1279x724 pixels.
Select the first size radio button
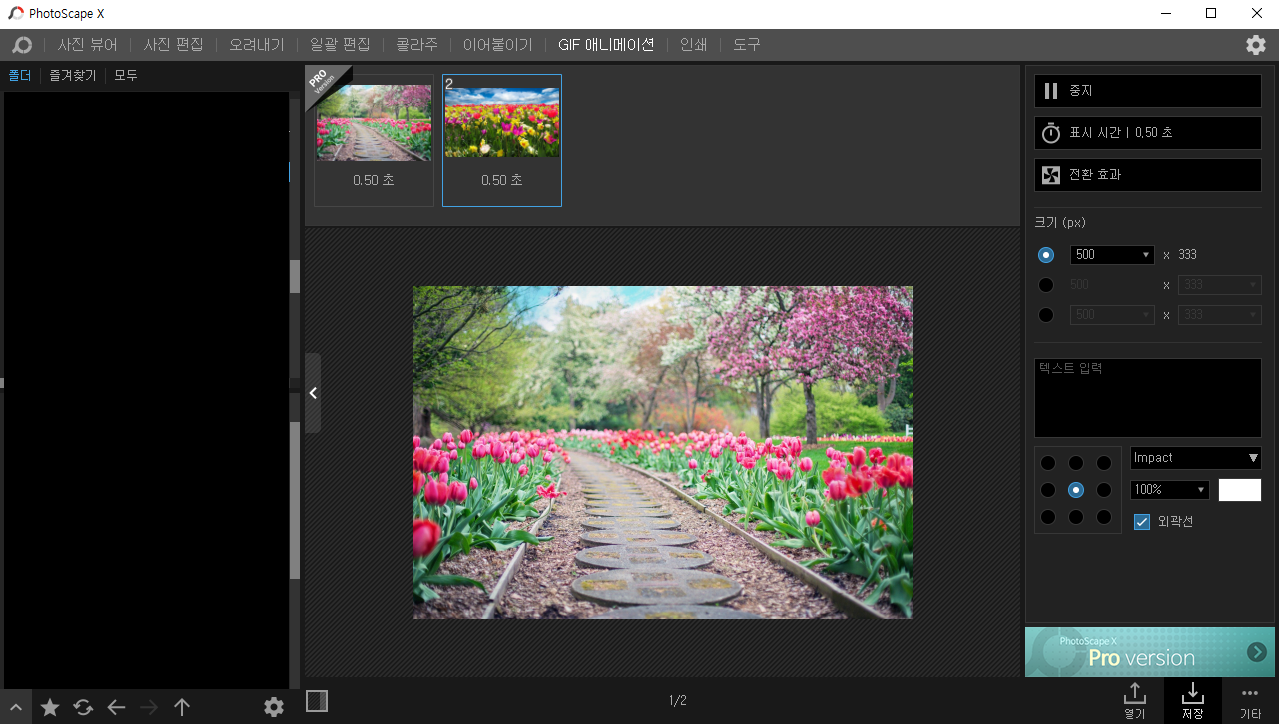coord(1045,254)
